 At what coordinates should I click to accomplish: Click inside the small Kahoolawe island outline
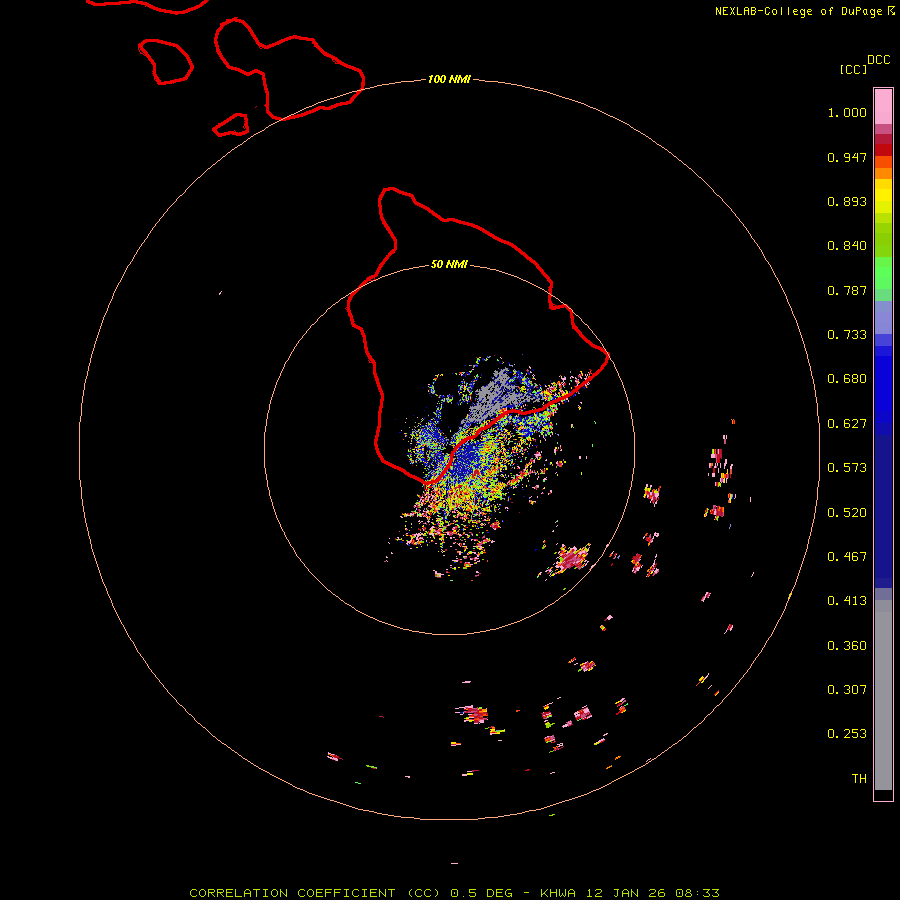tap(232, 126)
